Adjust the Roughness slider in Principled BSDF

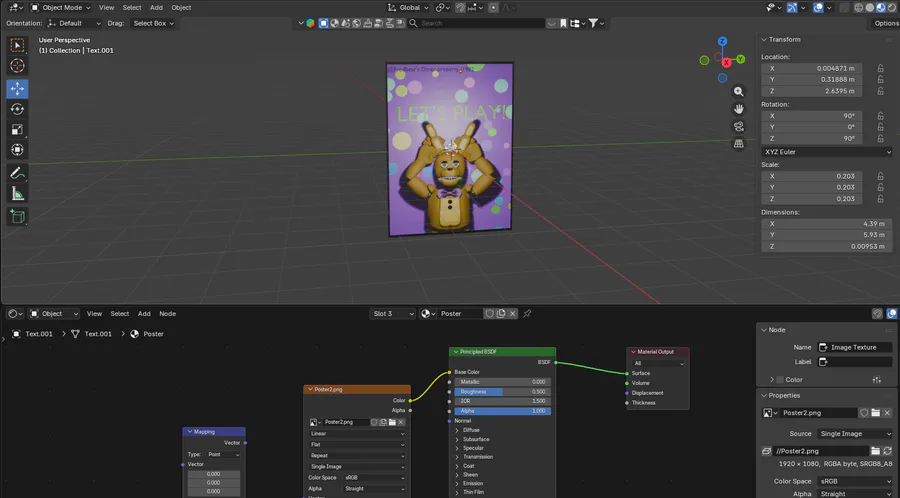click(502, 392)
